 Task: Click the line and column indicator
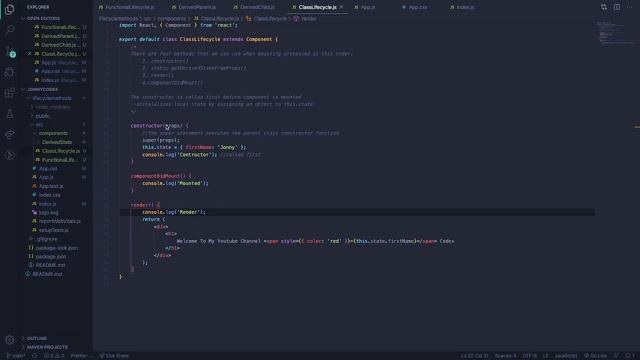(x=474, y=356)
